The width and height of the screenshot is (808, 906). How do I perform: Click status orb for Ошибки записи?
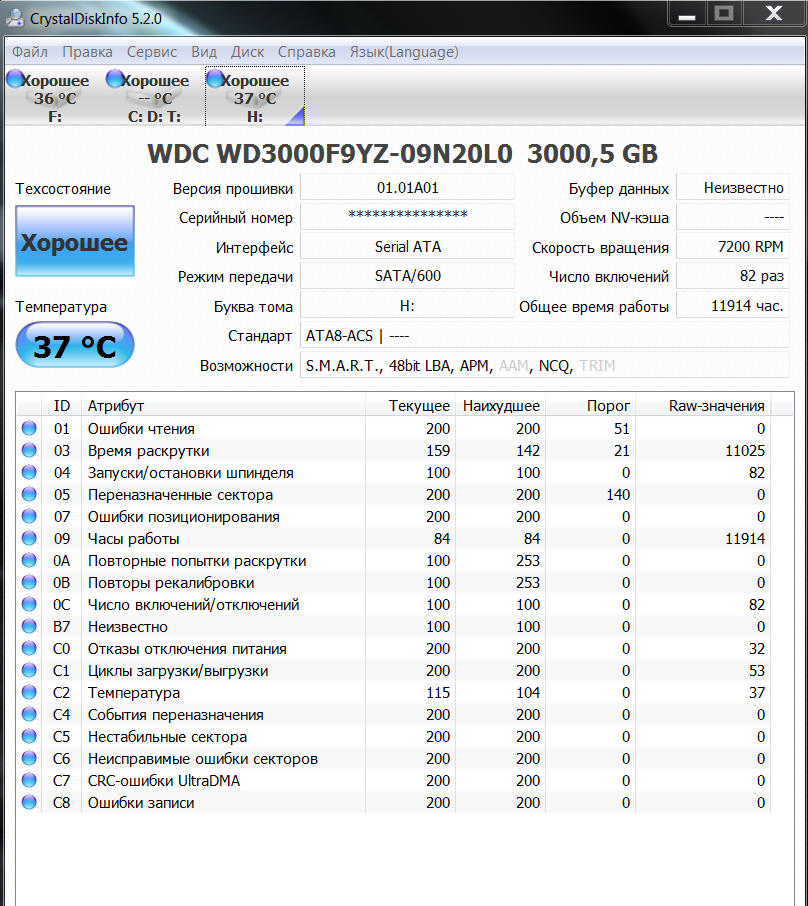click(x=29, y=802)
